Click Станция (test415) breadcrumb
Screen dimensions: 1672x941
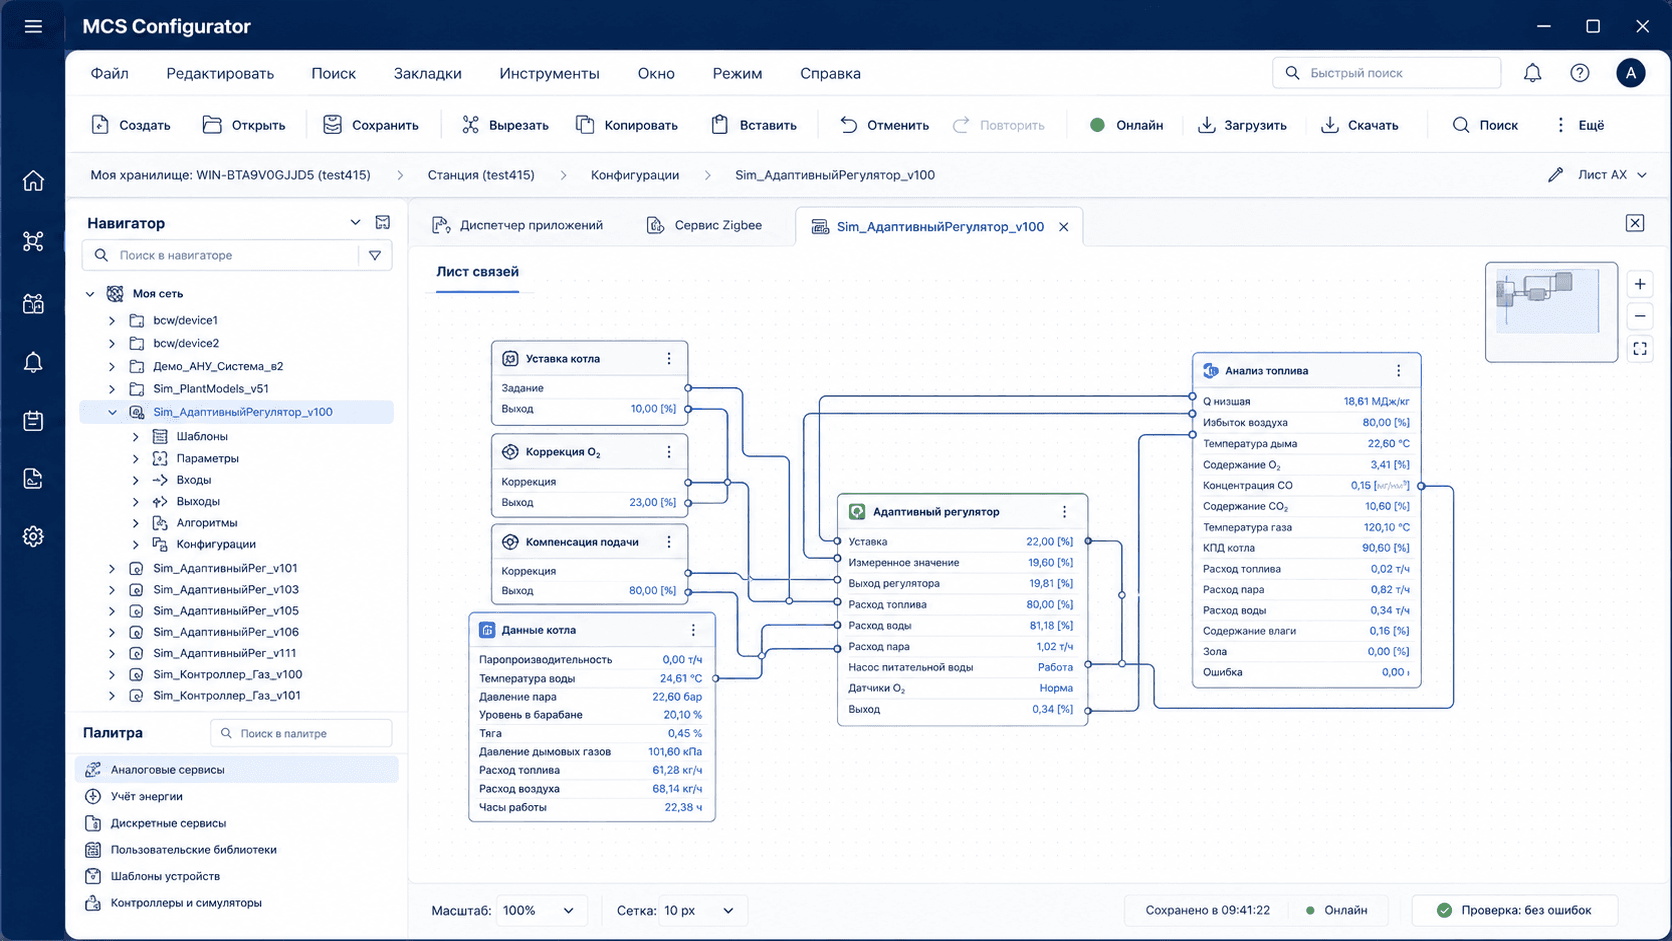pyautogui.click(x=481, y=175)
